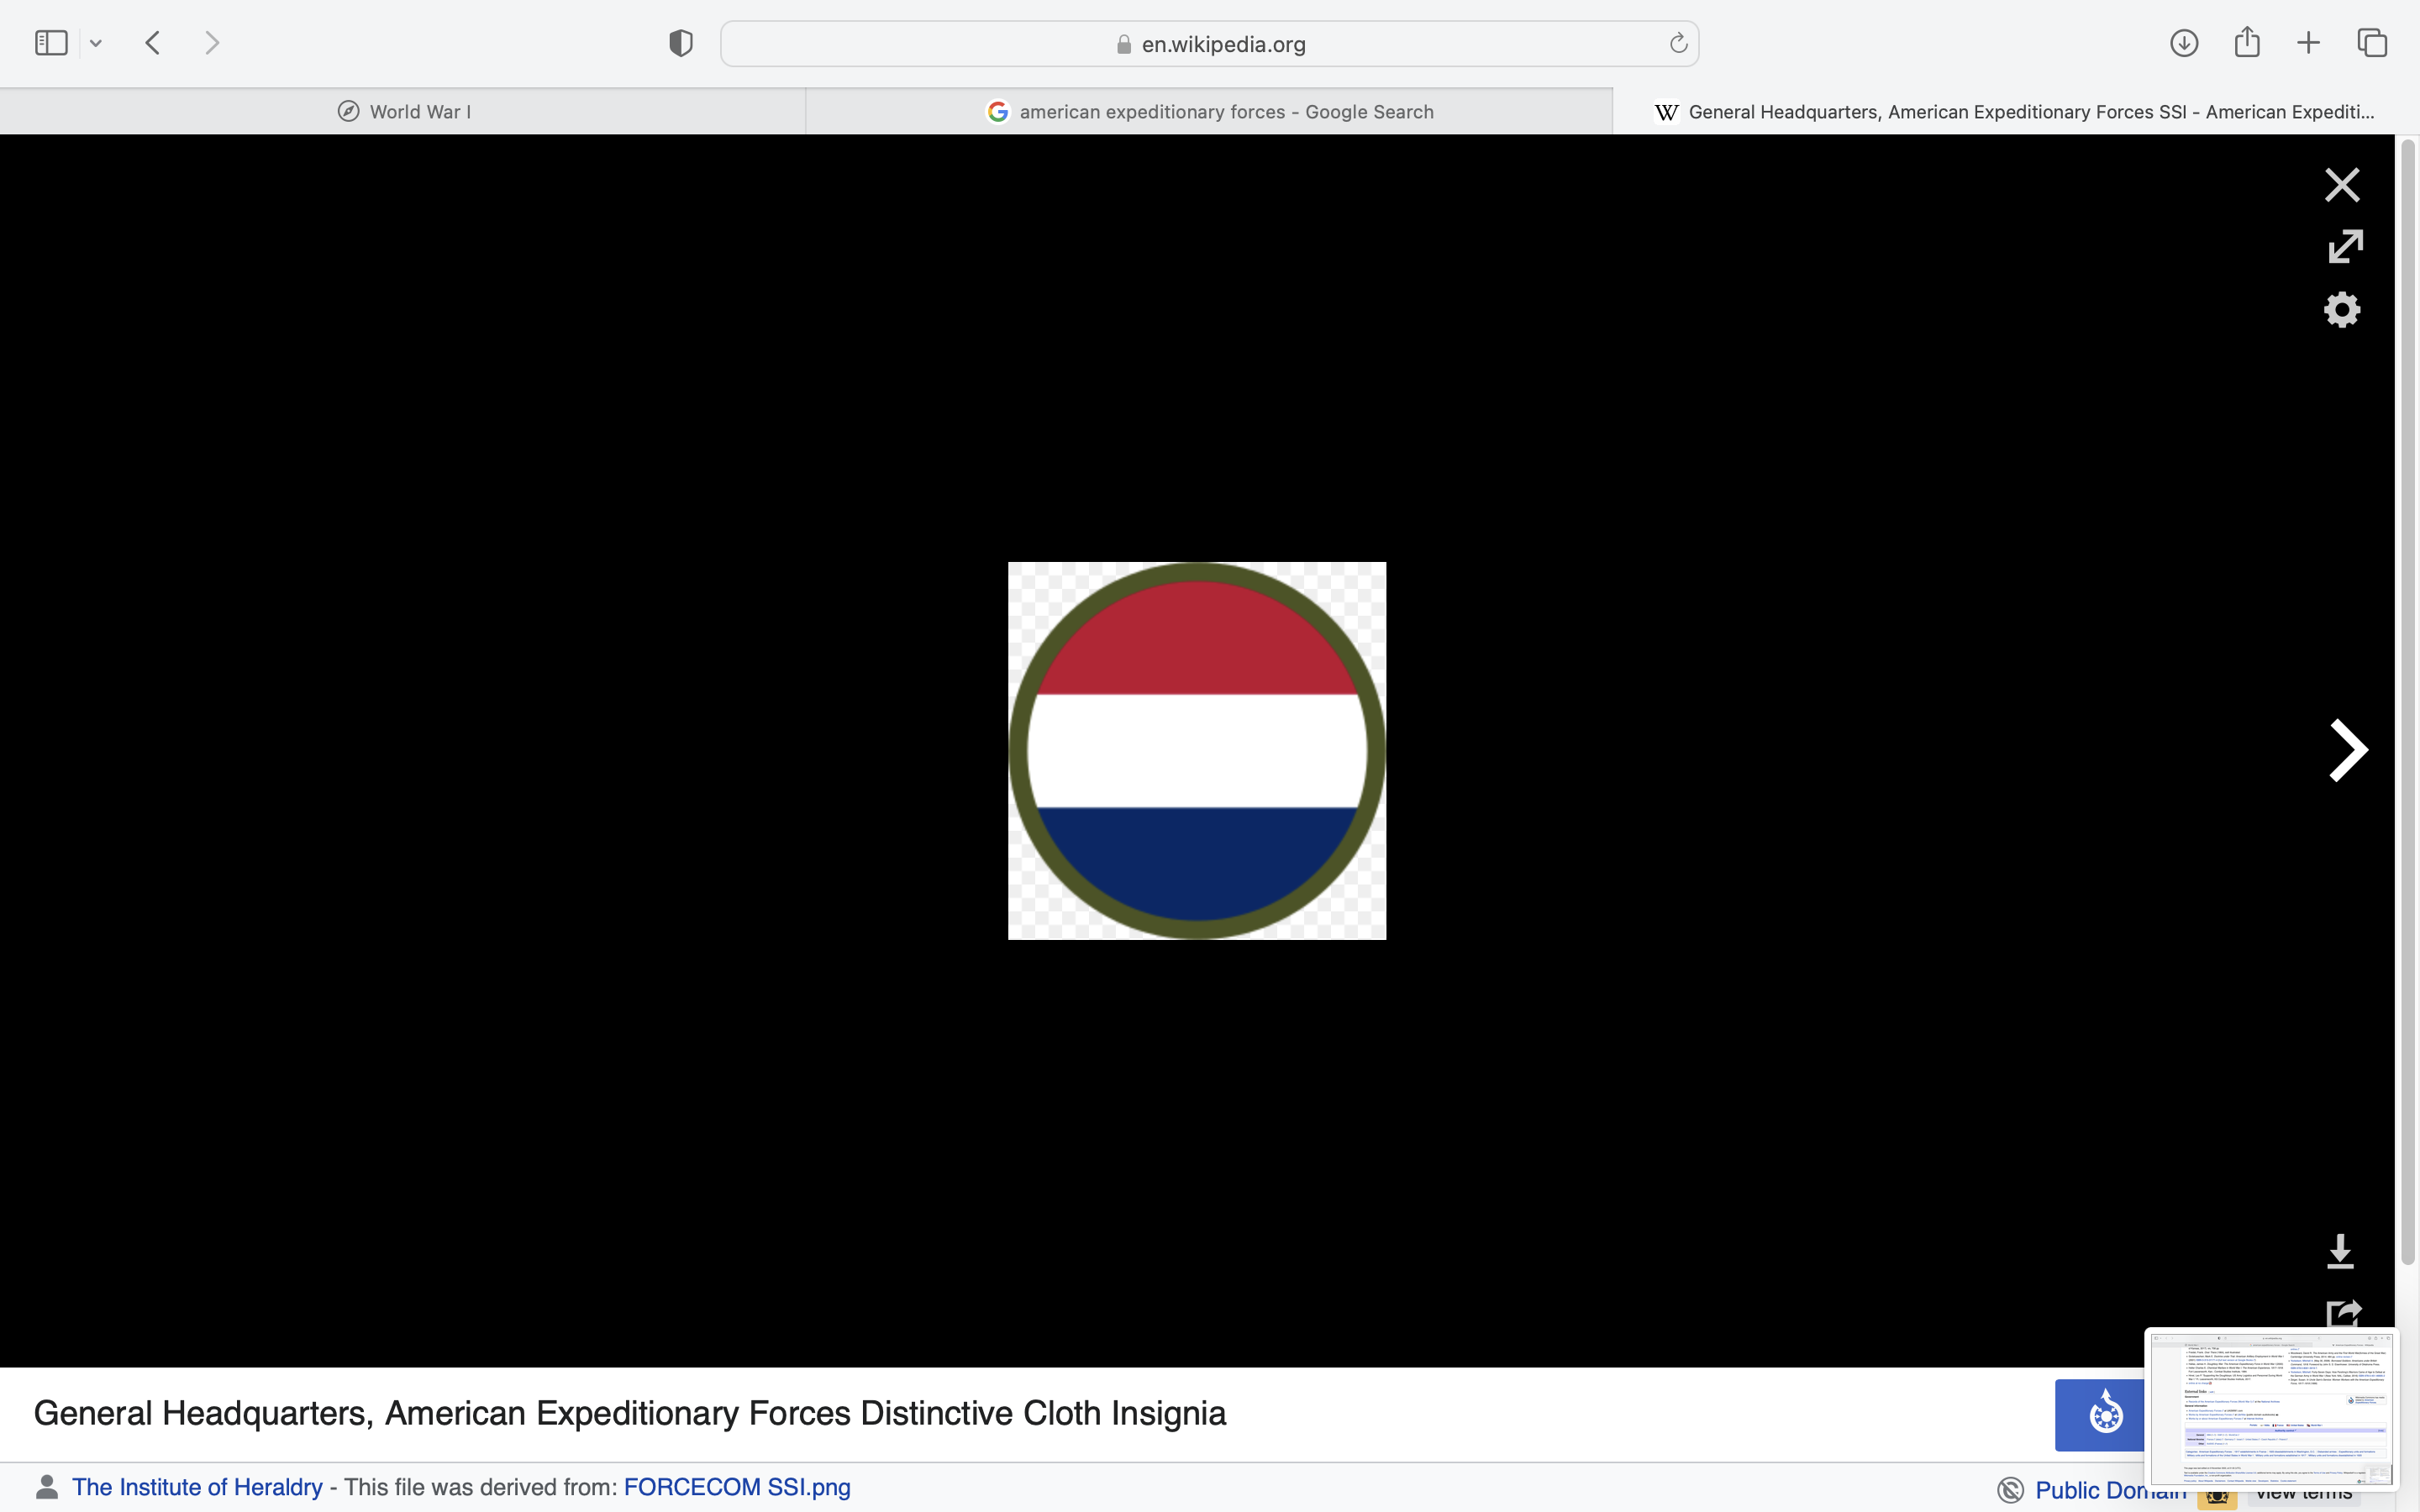Click the share or embed file icon
Image resolution: width=2420 pixels, height=1512 pixels.
[x=2342, y=1312]
